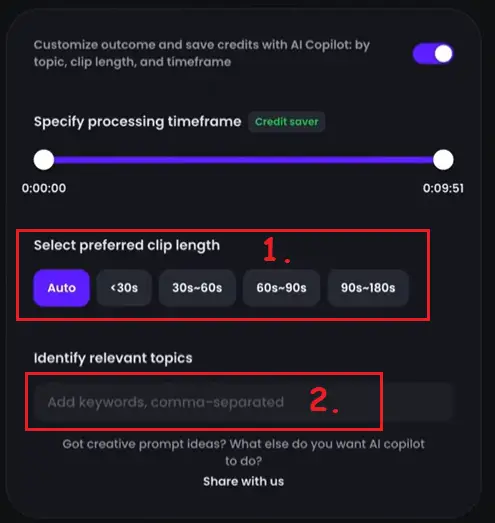
Task: Click the Got creative prompt ideas text
Action: (243, 453)
